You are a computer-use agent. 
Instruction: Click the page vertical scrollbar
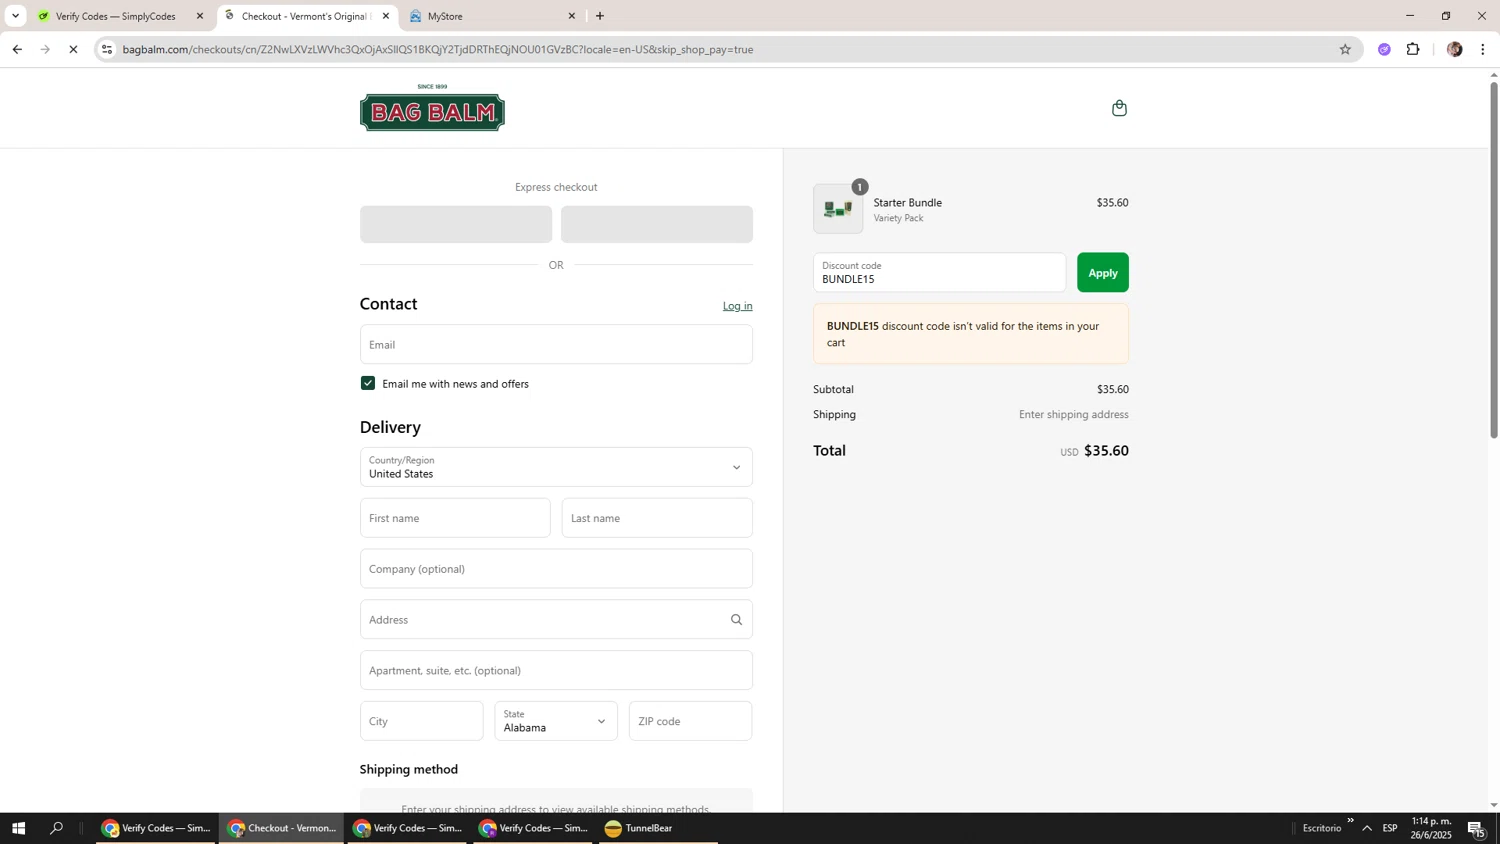coord(1494,259)
